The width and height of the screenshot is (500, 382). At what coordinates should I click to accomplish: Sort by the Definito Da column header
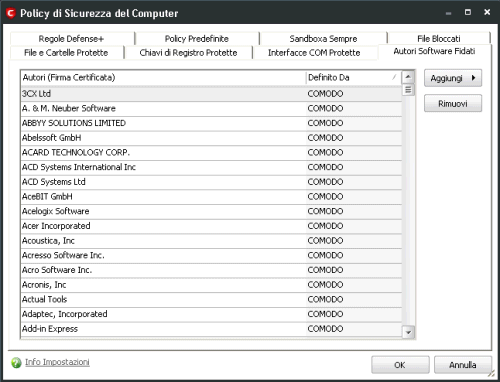tap(354, 78)
